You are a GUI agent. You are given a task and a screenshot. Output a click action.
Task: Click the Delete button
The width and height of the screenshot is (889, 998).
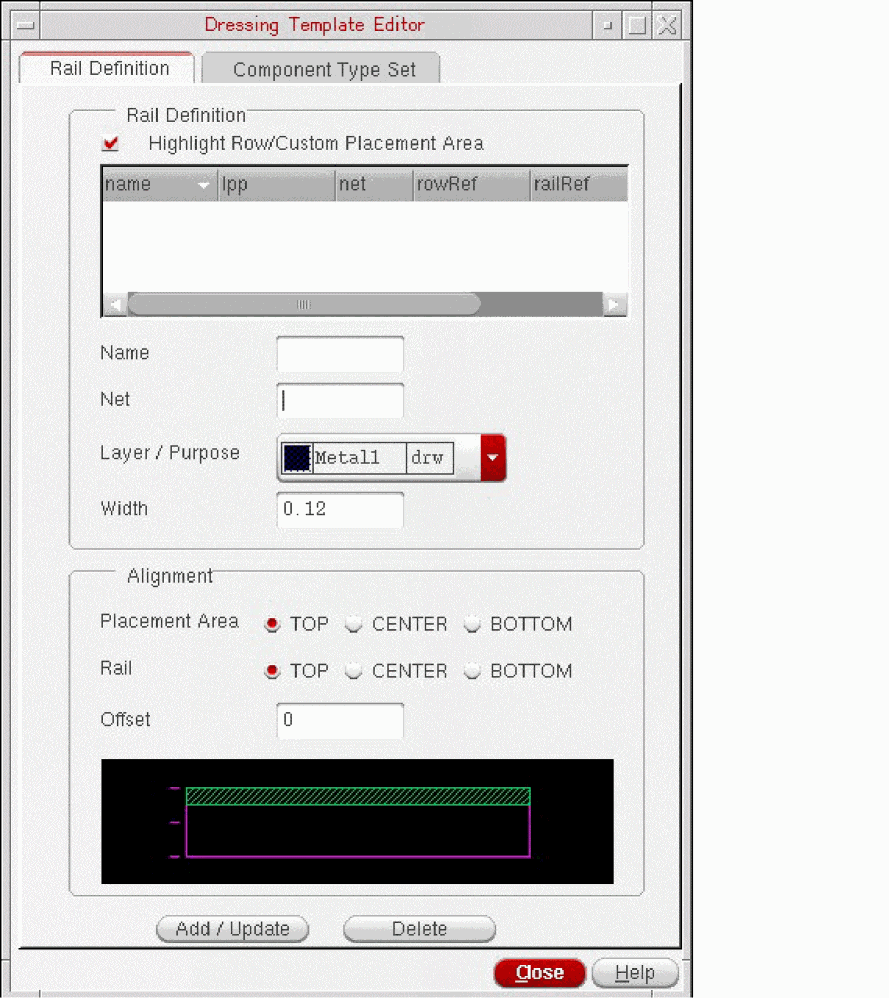pos(419,929)
